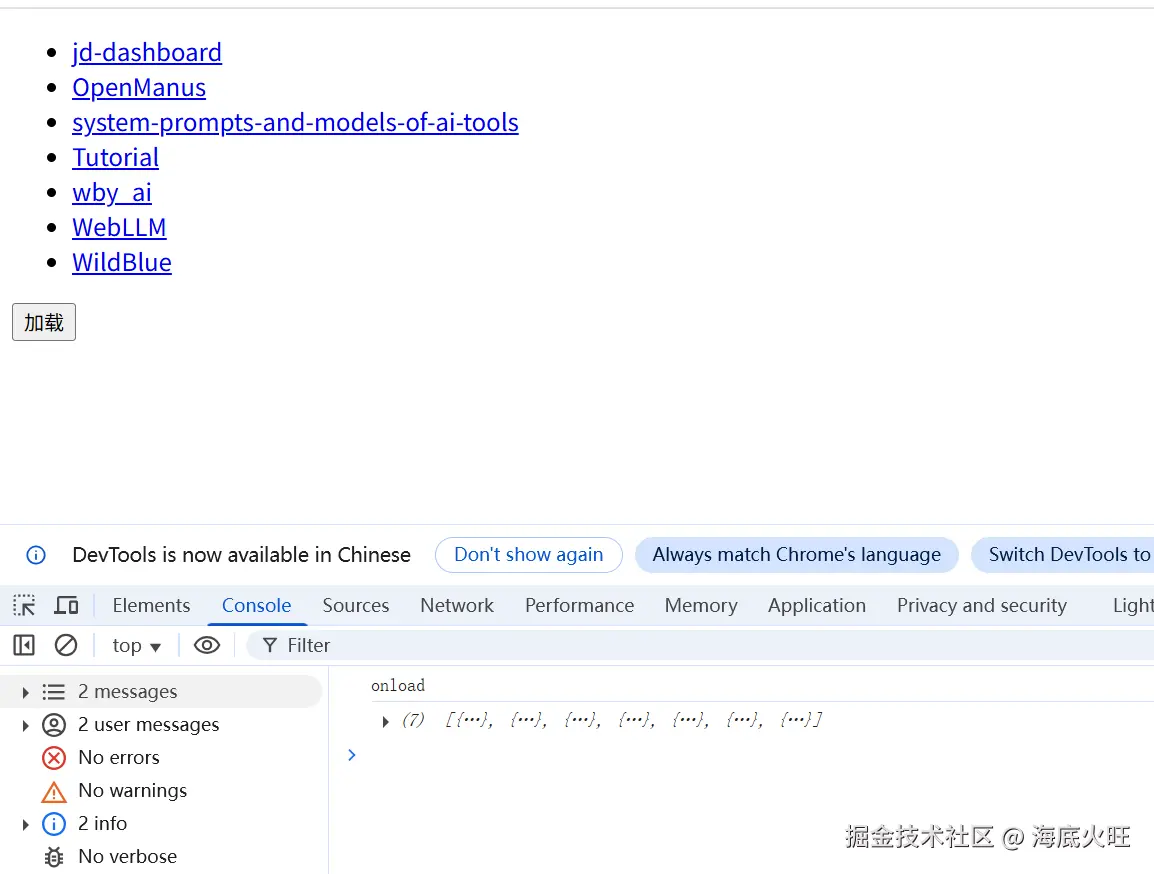Click the console Filter input field
The image size is (1154, 874).
click(x=699, y=645)
